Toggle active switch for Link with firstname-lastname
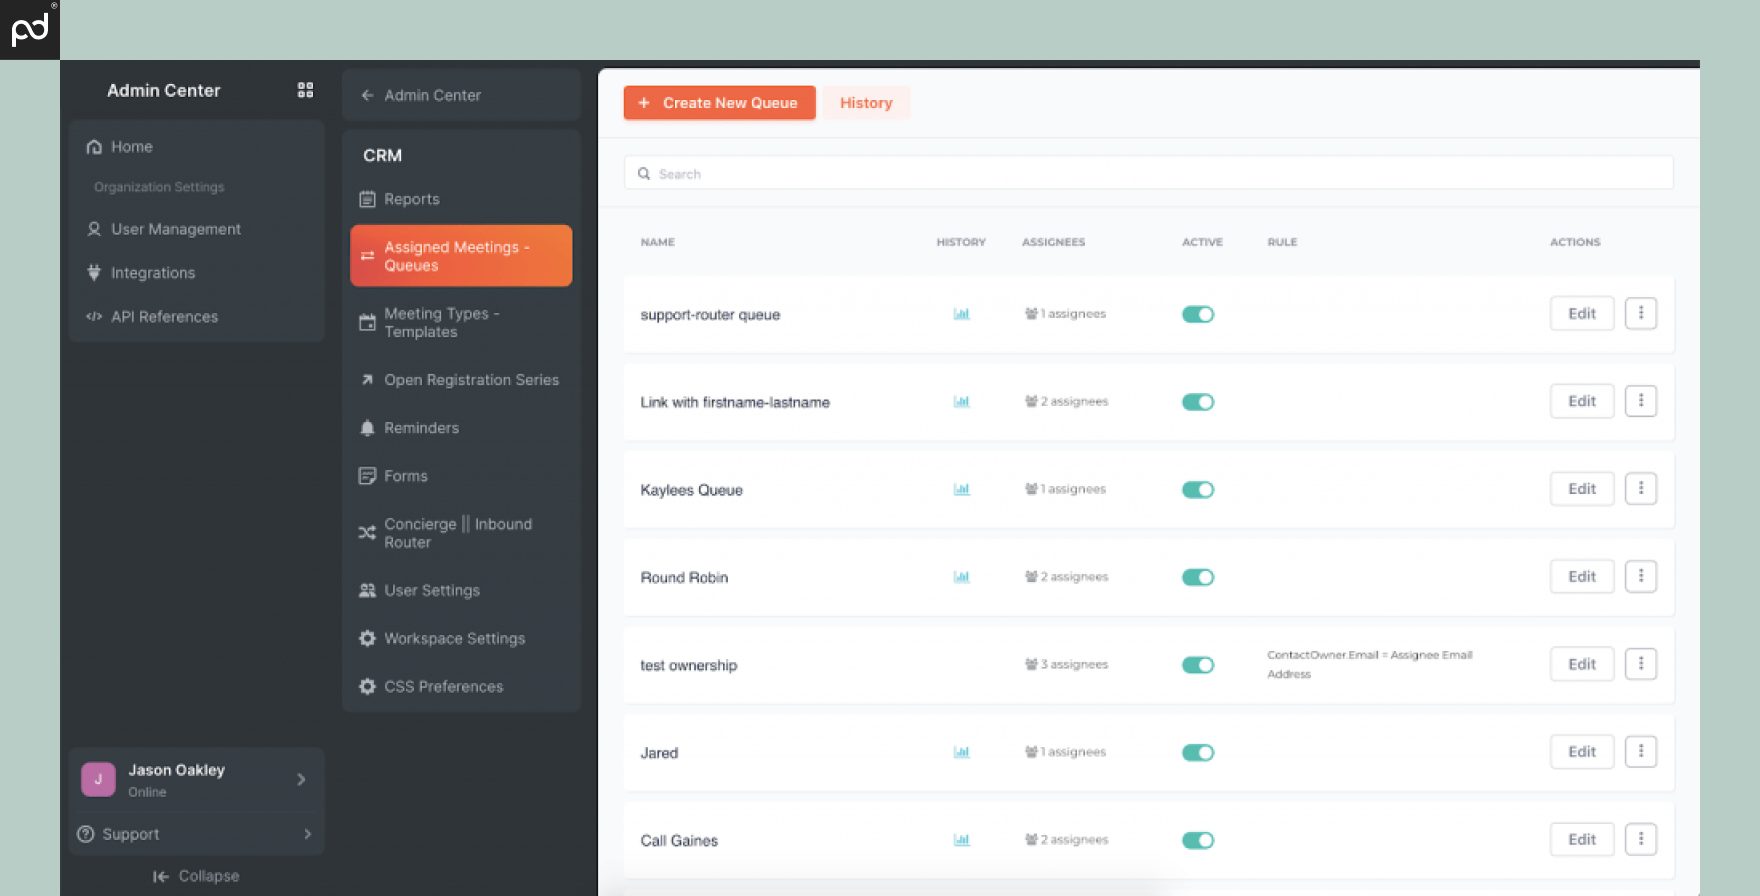Image resolution: width=1760 pixels, height=896 pixels. tap(1198, 402)
